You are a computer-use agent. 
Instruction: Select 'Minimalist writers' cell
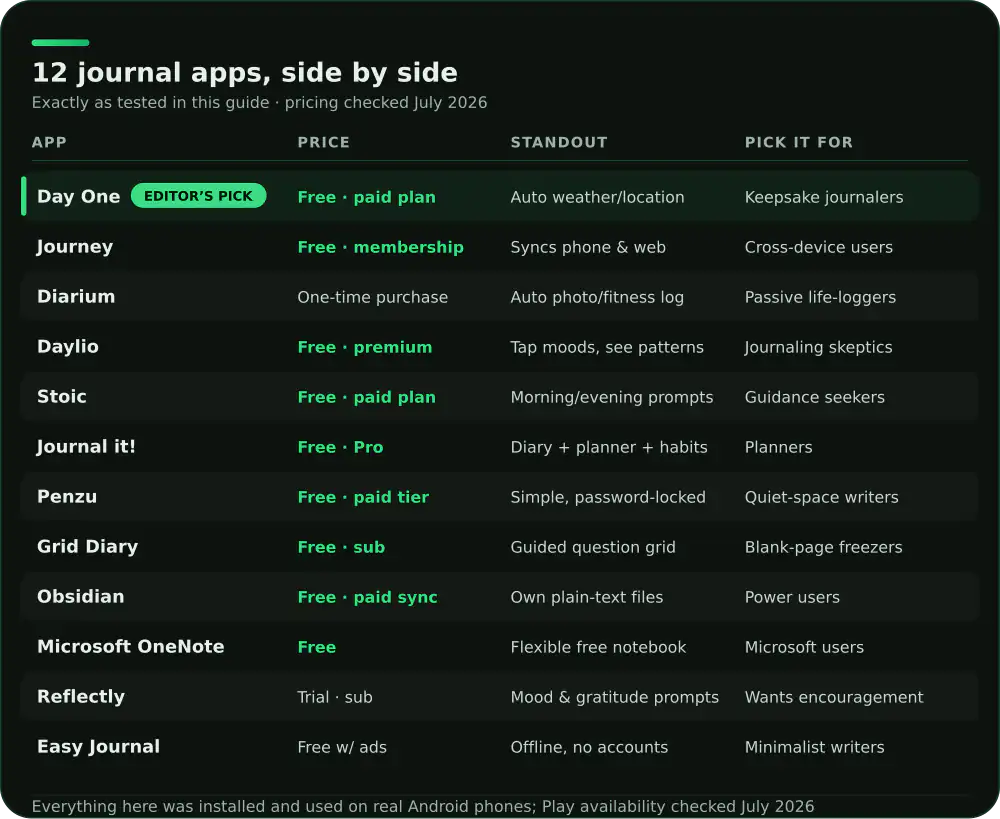(x=814, y=747)
